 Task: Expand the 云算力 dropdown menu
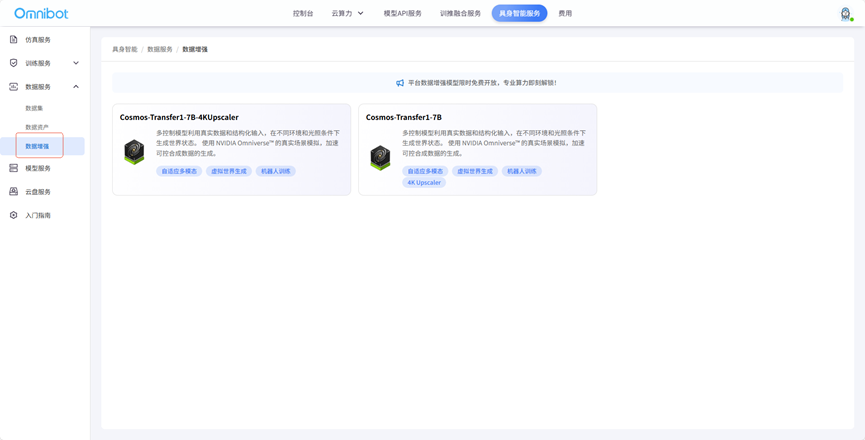(348, 13)
